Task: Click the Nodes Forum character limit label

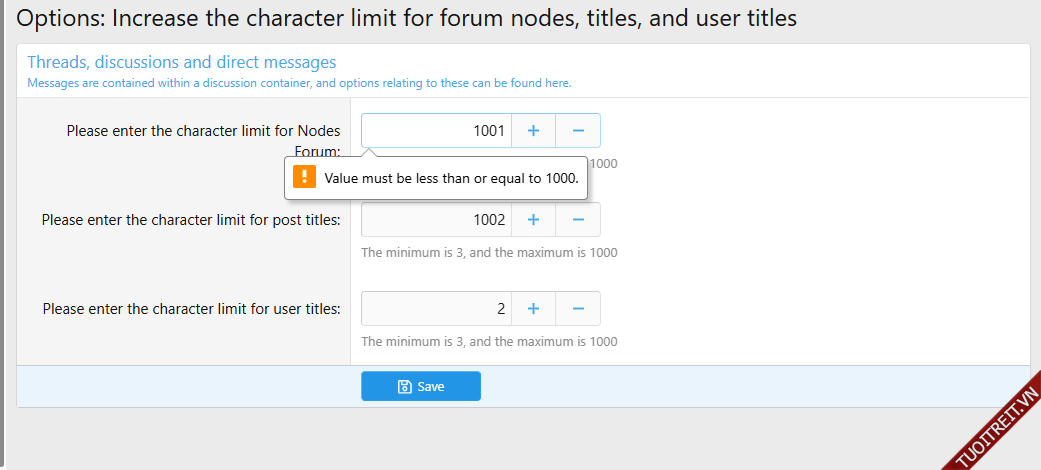Action: [x=203, y=131]
